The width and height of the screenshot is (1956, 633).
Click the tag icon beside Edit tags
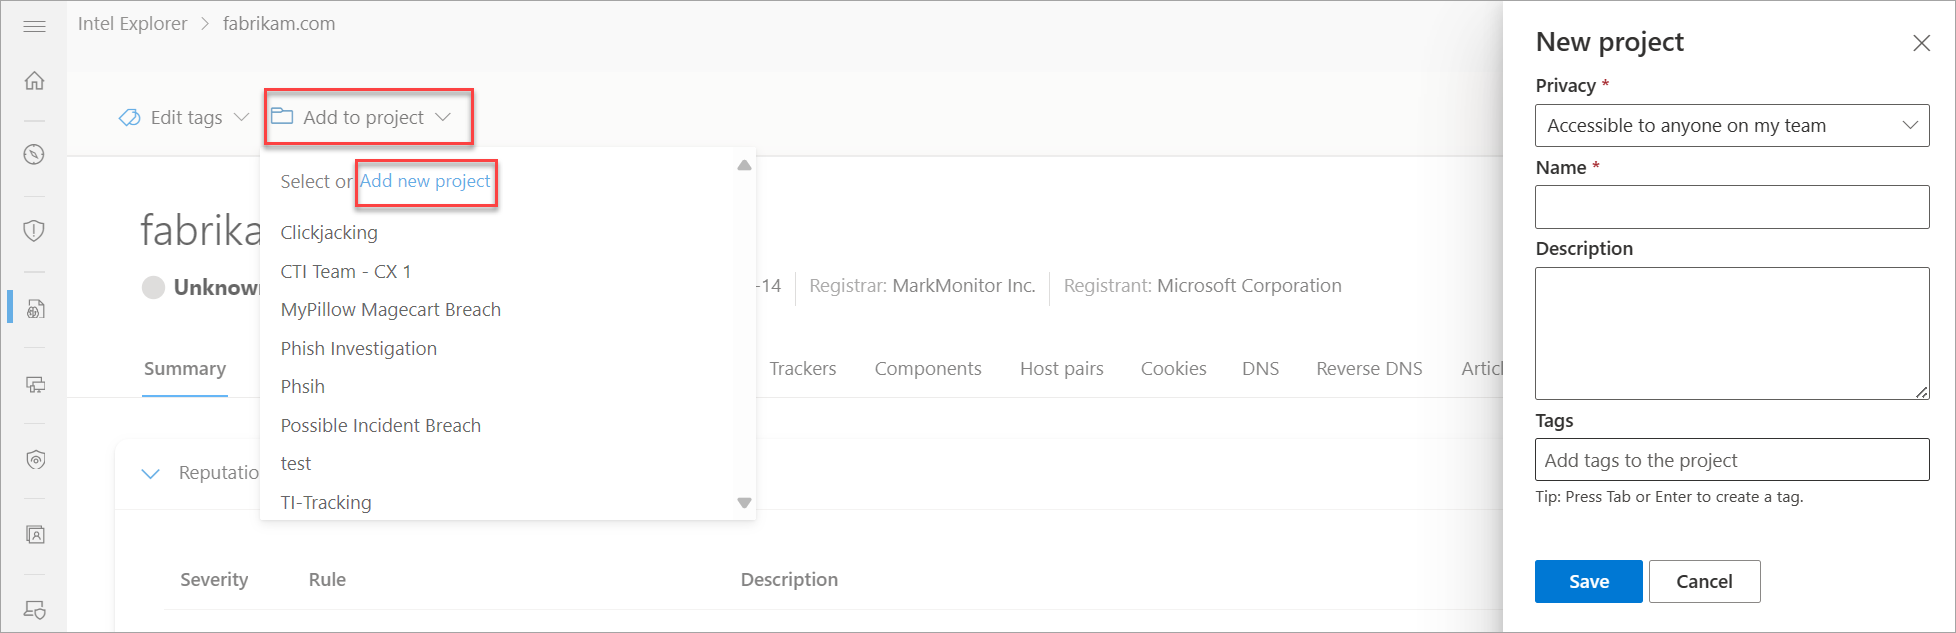click(130, 118)
